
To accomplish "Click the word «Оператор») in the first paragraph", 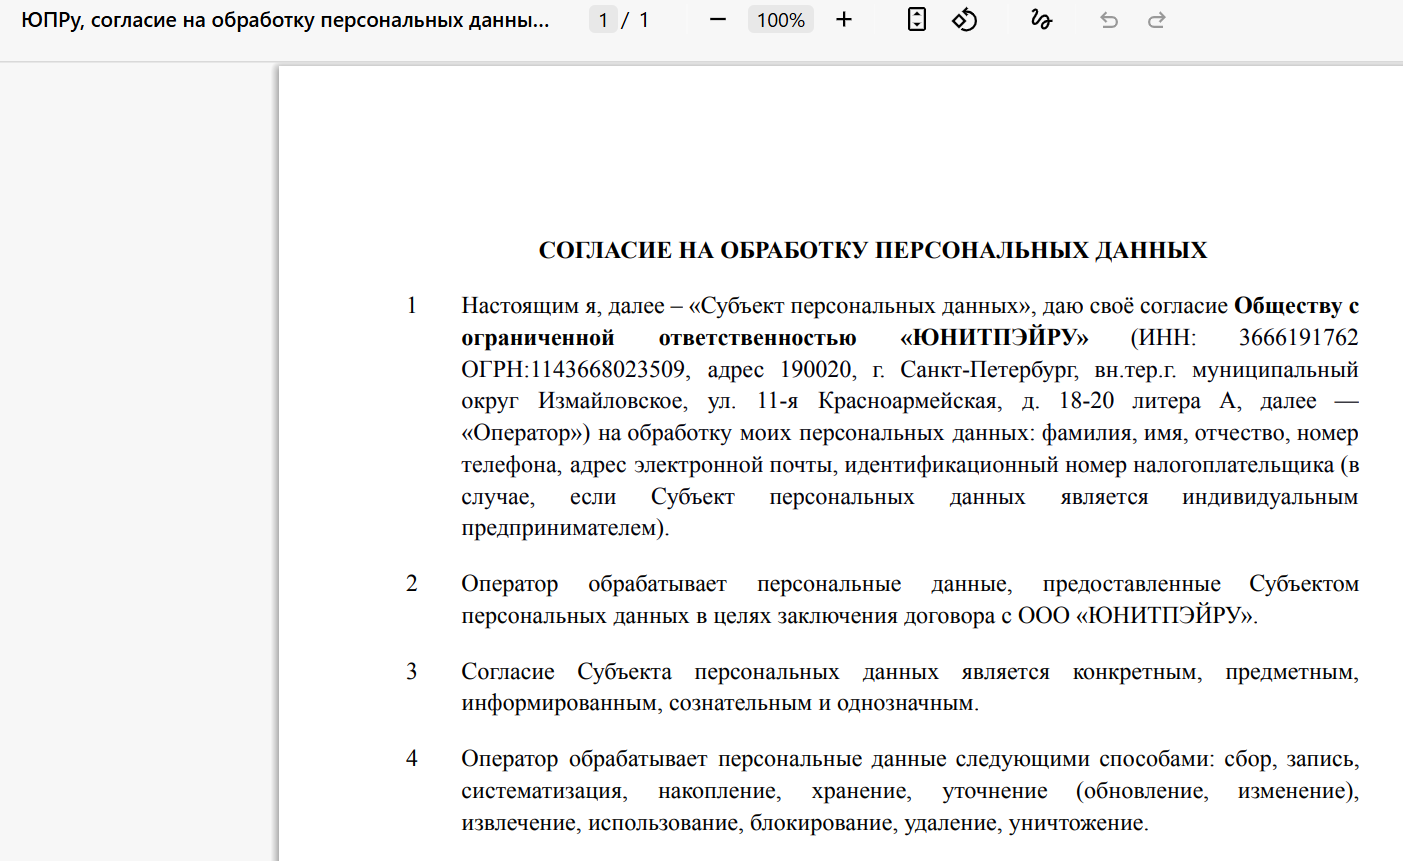I will (526, 434).
